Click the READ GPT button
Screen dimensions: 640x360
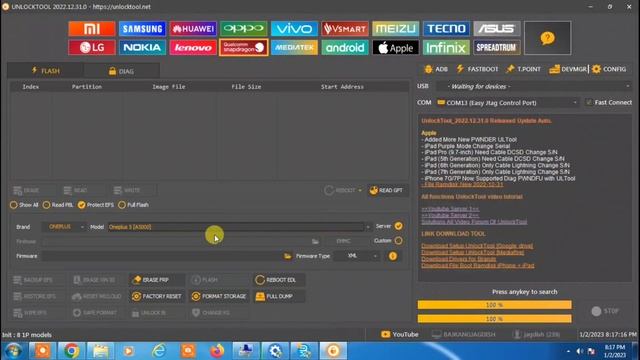point(387,190)
